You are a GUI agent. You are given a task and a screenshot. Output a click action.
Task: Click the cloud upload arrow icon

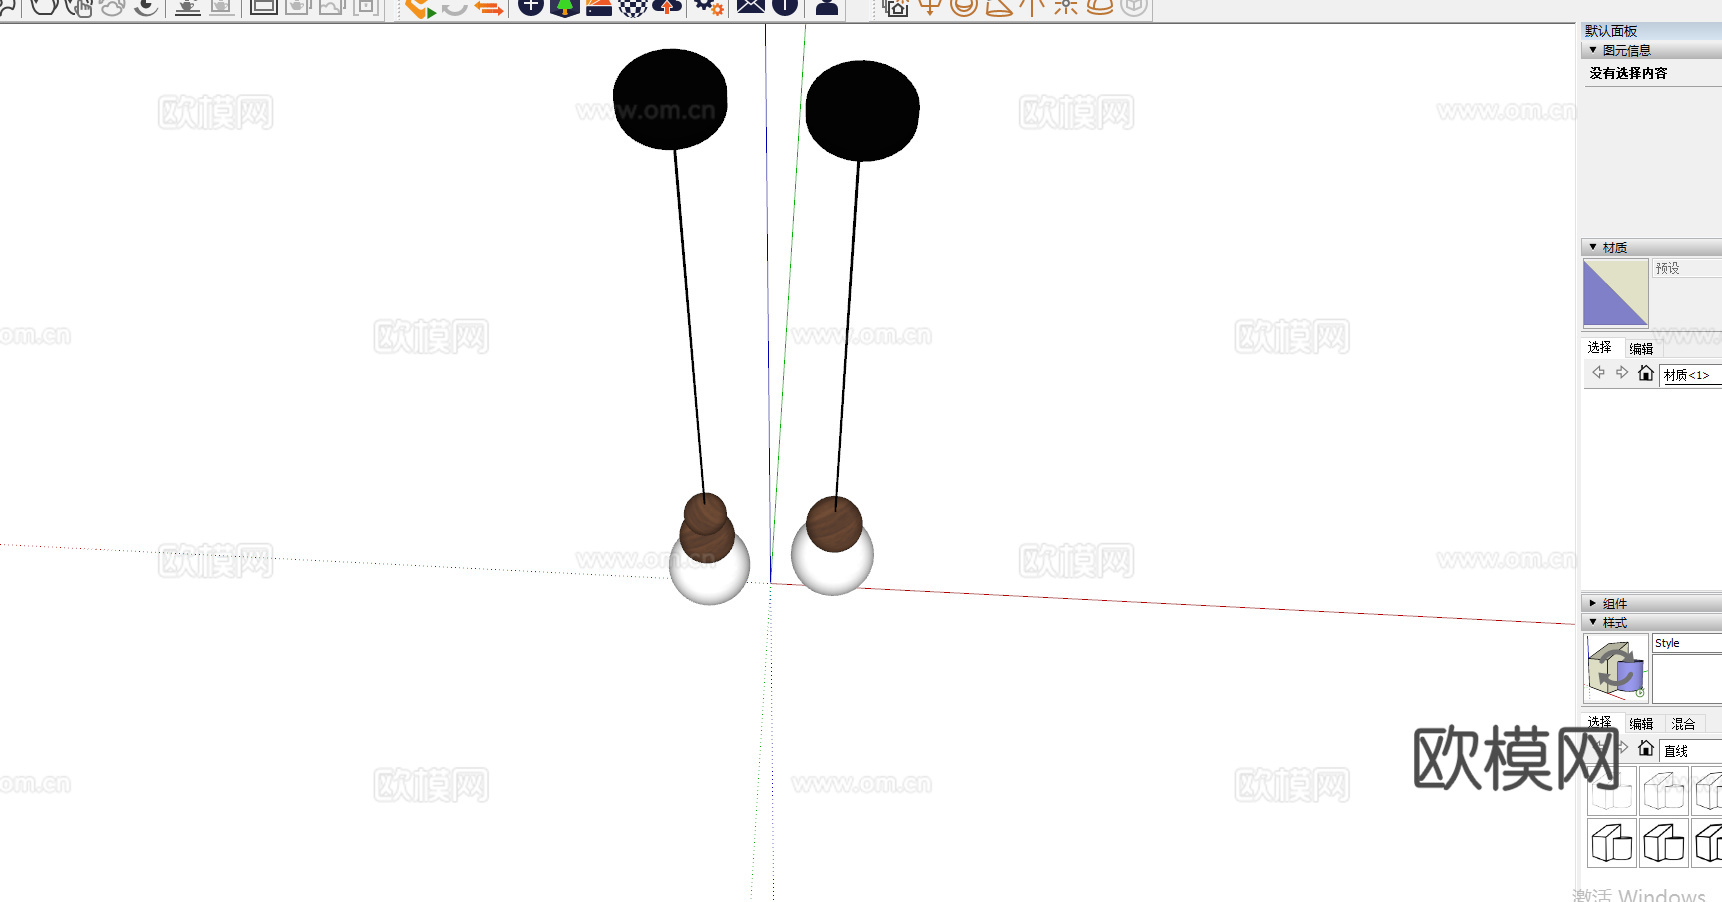tap(667, 6)
